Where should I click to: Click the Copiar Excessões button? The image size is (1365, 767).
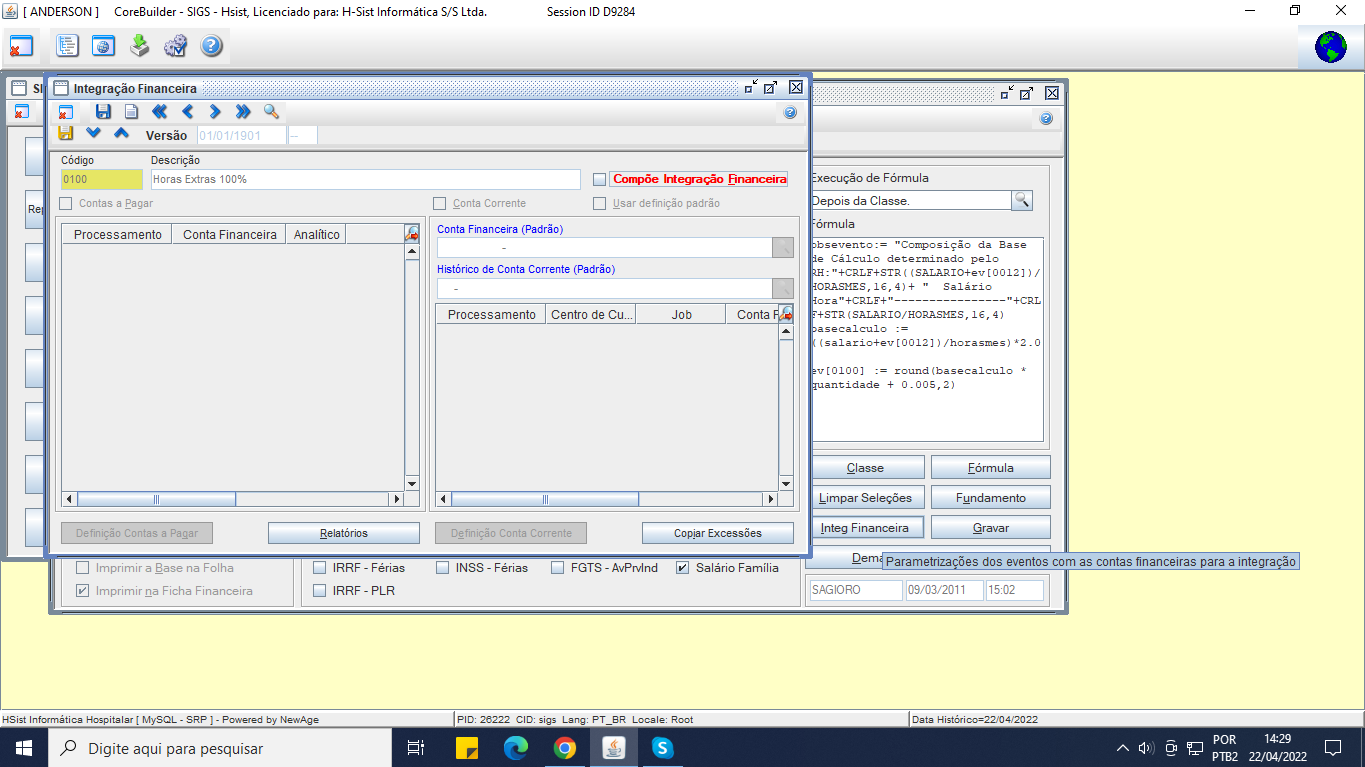pyautogui.click(x=718, y=533)
